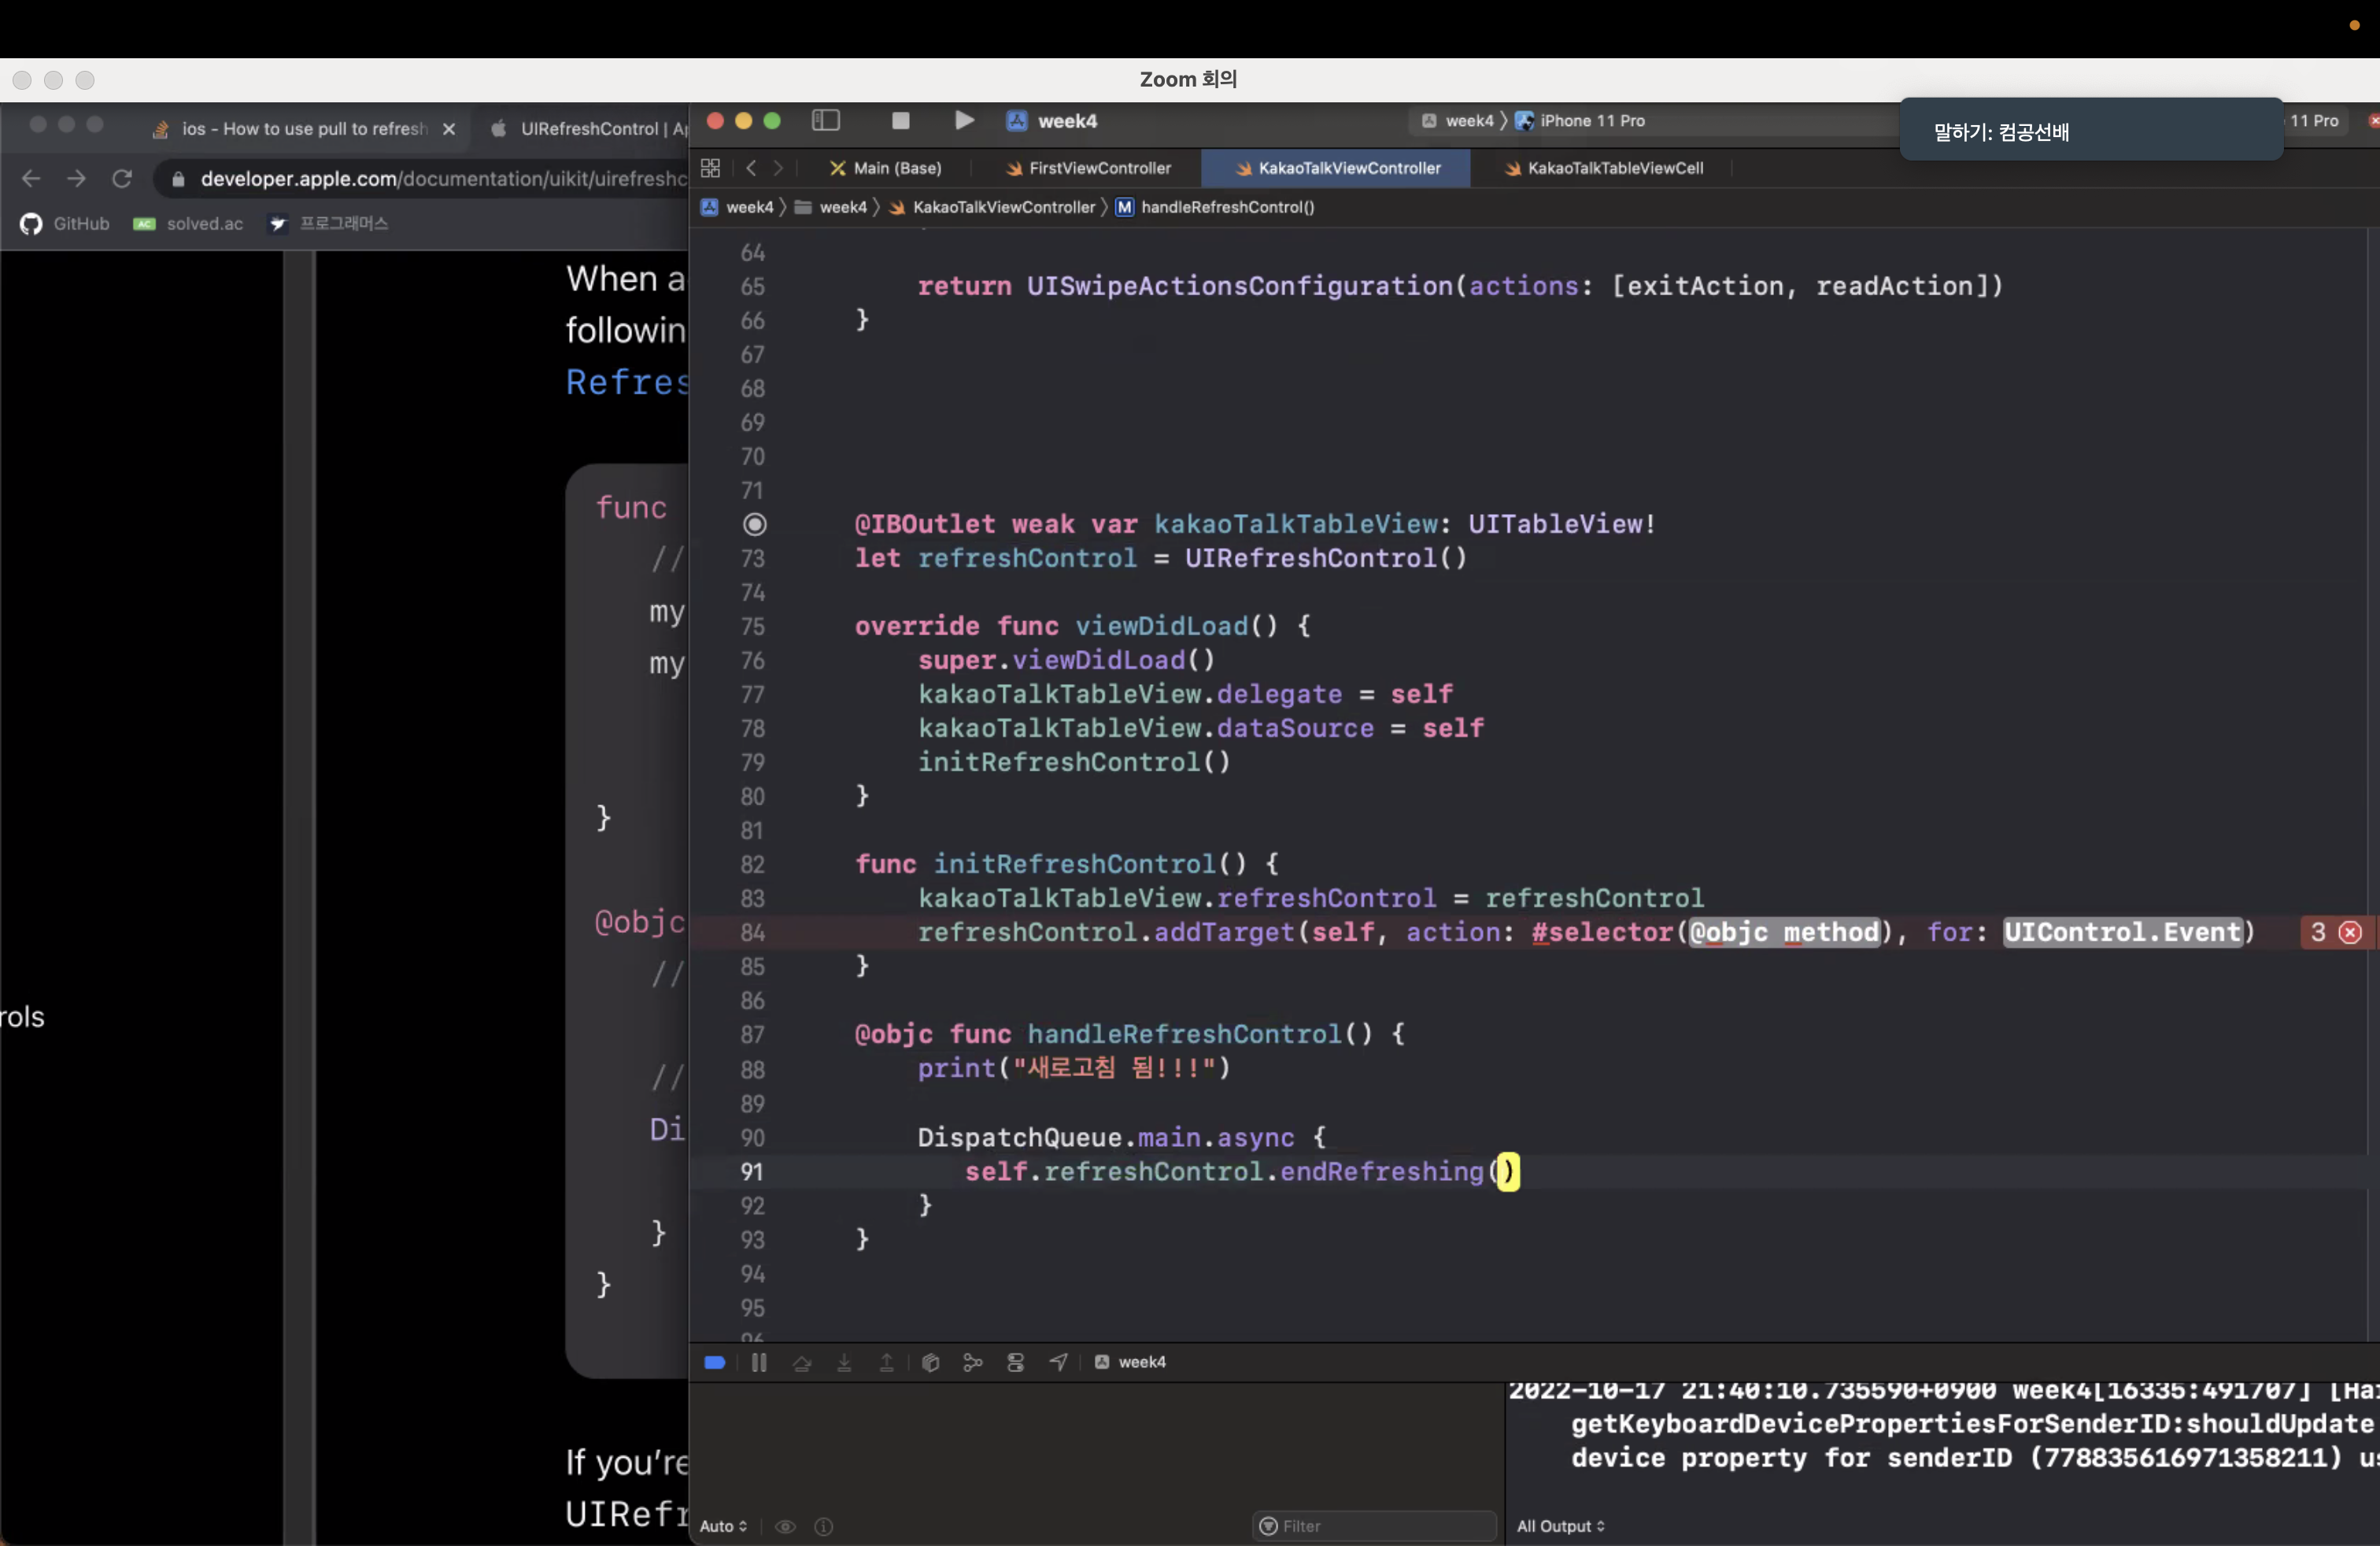Click the UIControl.Event placeholder
The width and height of the screenshot is (2380, 1546).
(x=2123, y=932)
